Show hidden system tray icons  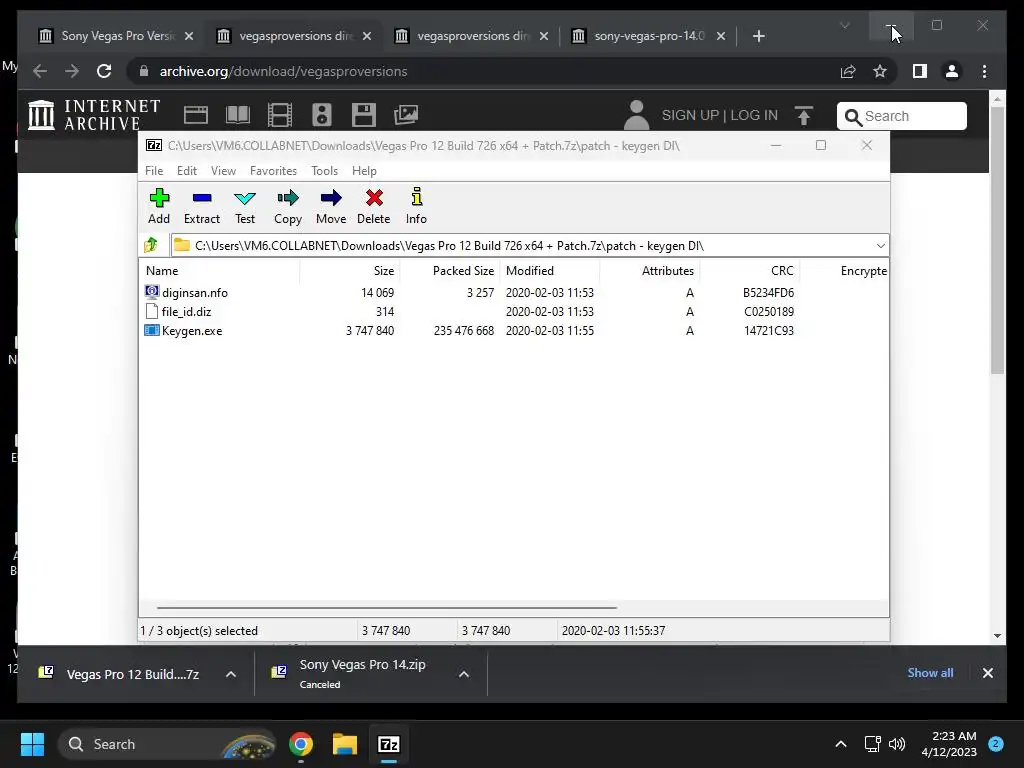click(x=840, y=744)
